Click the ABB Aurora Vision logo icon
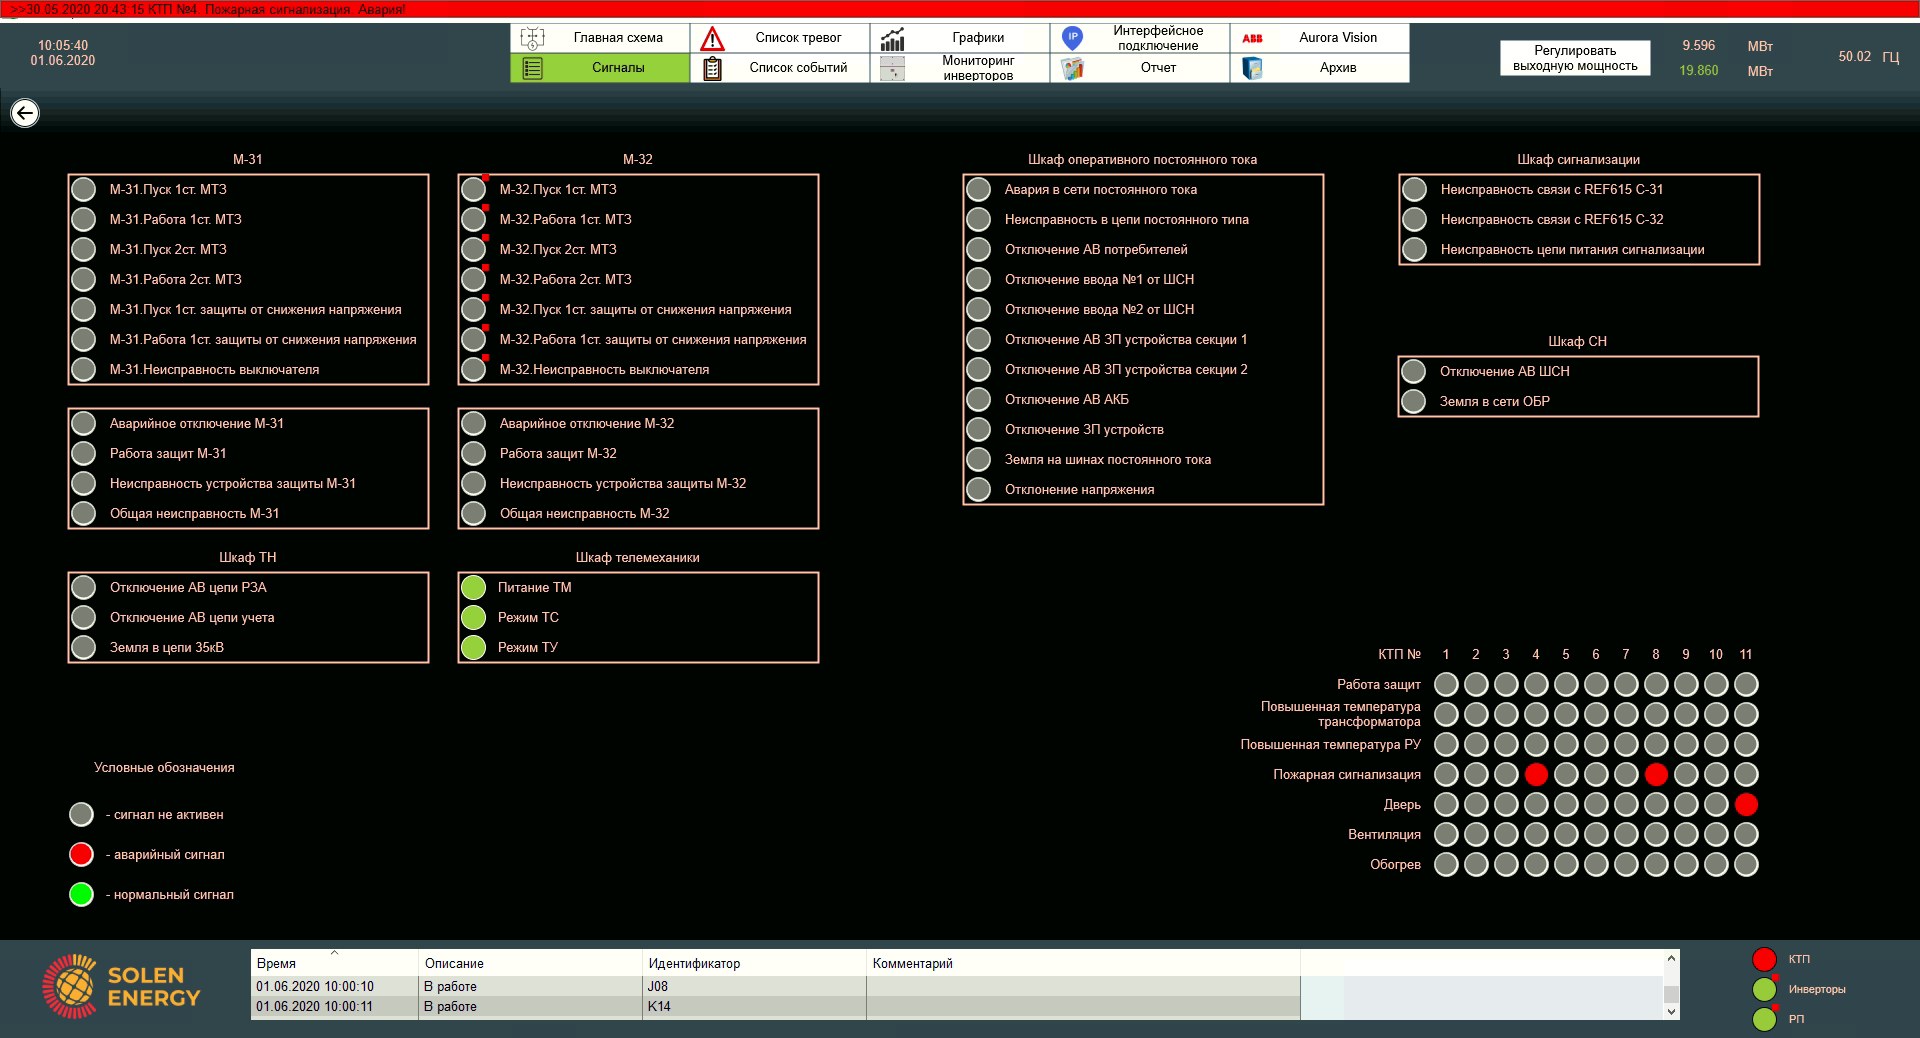Viewport: 1920px width, 1038px height. coord(1252,38)
